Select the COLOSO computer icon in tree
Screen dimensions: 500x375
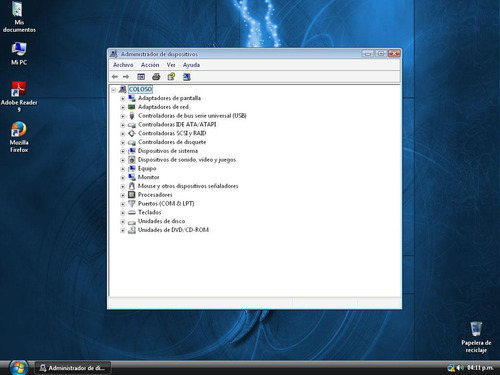tap(123, 89)
